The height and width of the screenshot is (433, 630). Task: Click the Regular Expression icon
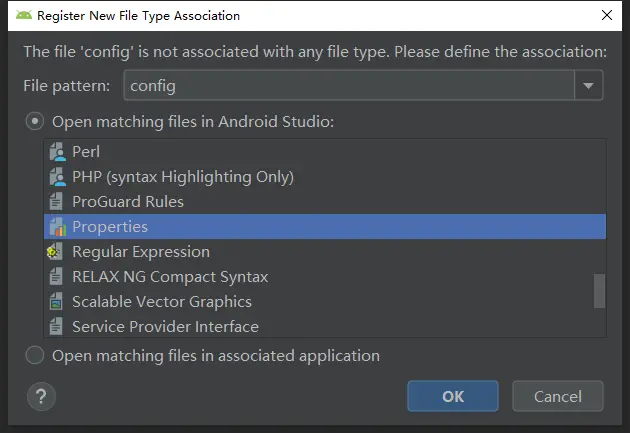pyautogui.click(x=56, y=252)
